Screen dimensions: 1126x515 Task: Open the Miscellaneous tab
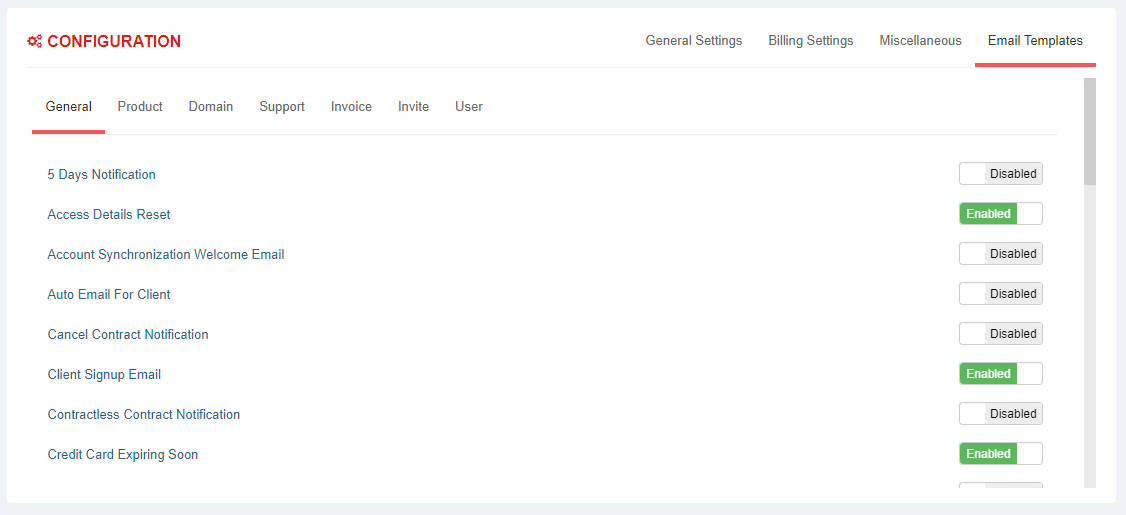[921, 41]
